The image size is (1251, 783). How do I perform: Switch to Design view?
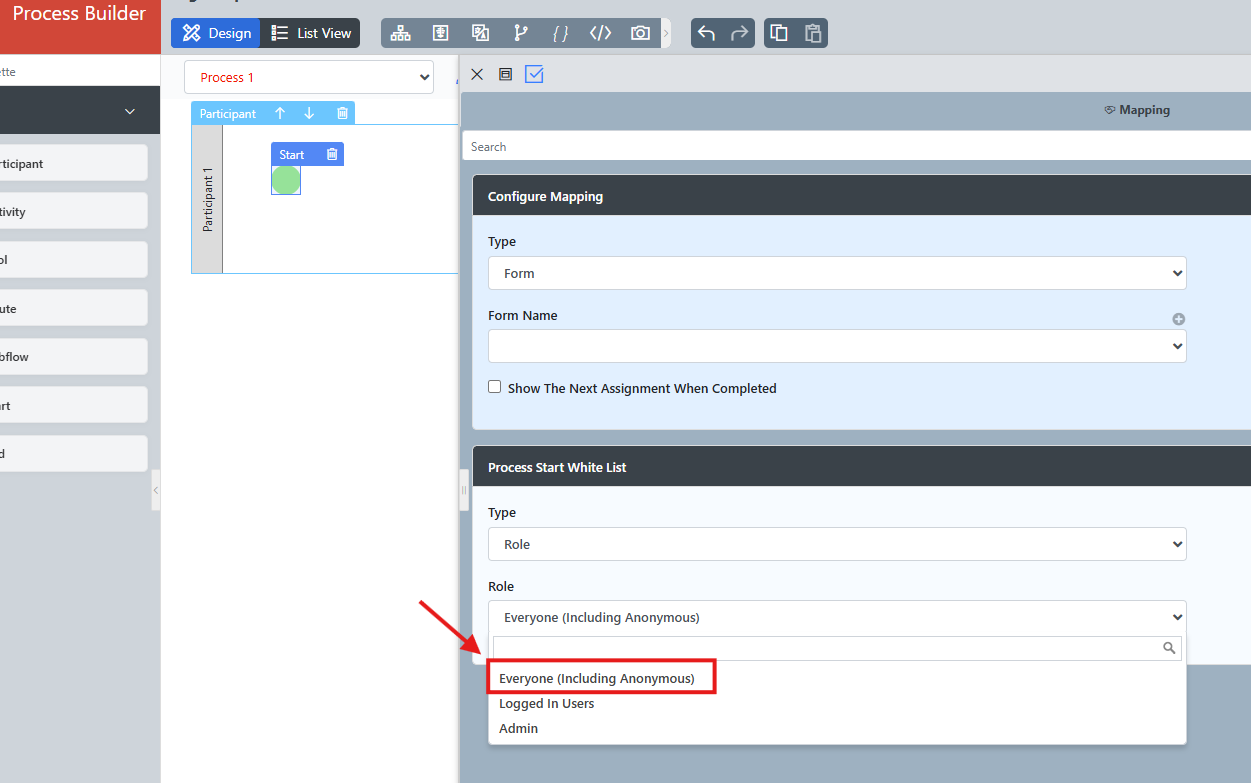tap(216, 33)
